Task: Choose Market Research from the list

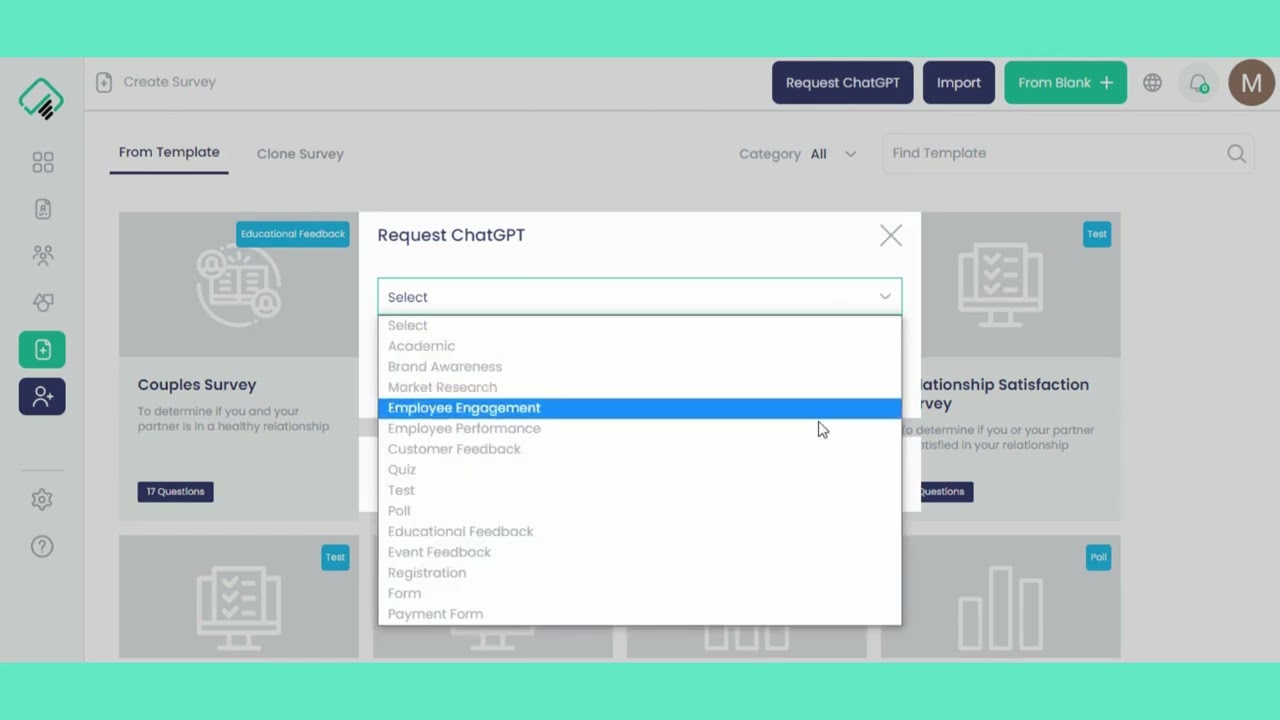Action: pyautogui.click(x=640, y=387)
